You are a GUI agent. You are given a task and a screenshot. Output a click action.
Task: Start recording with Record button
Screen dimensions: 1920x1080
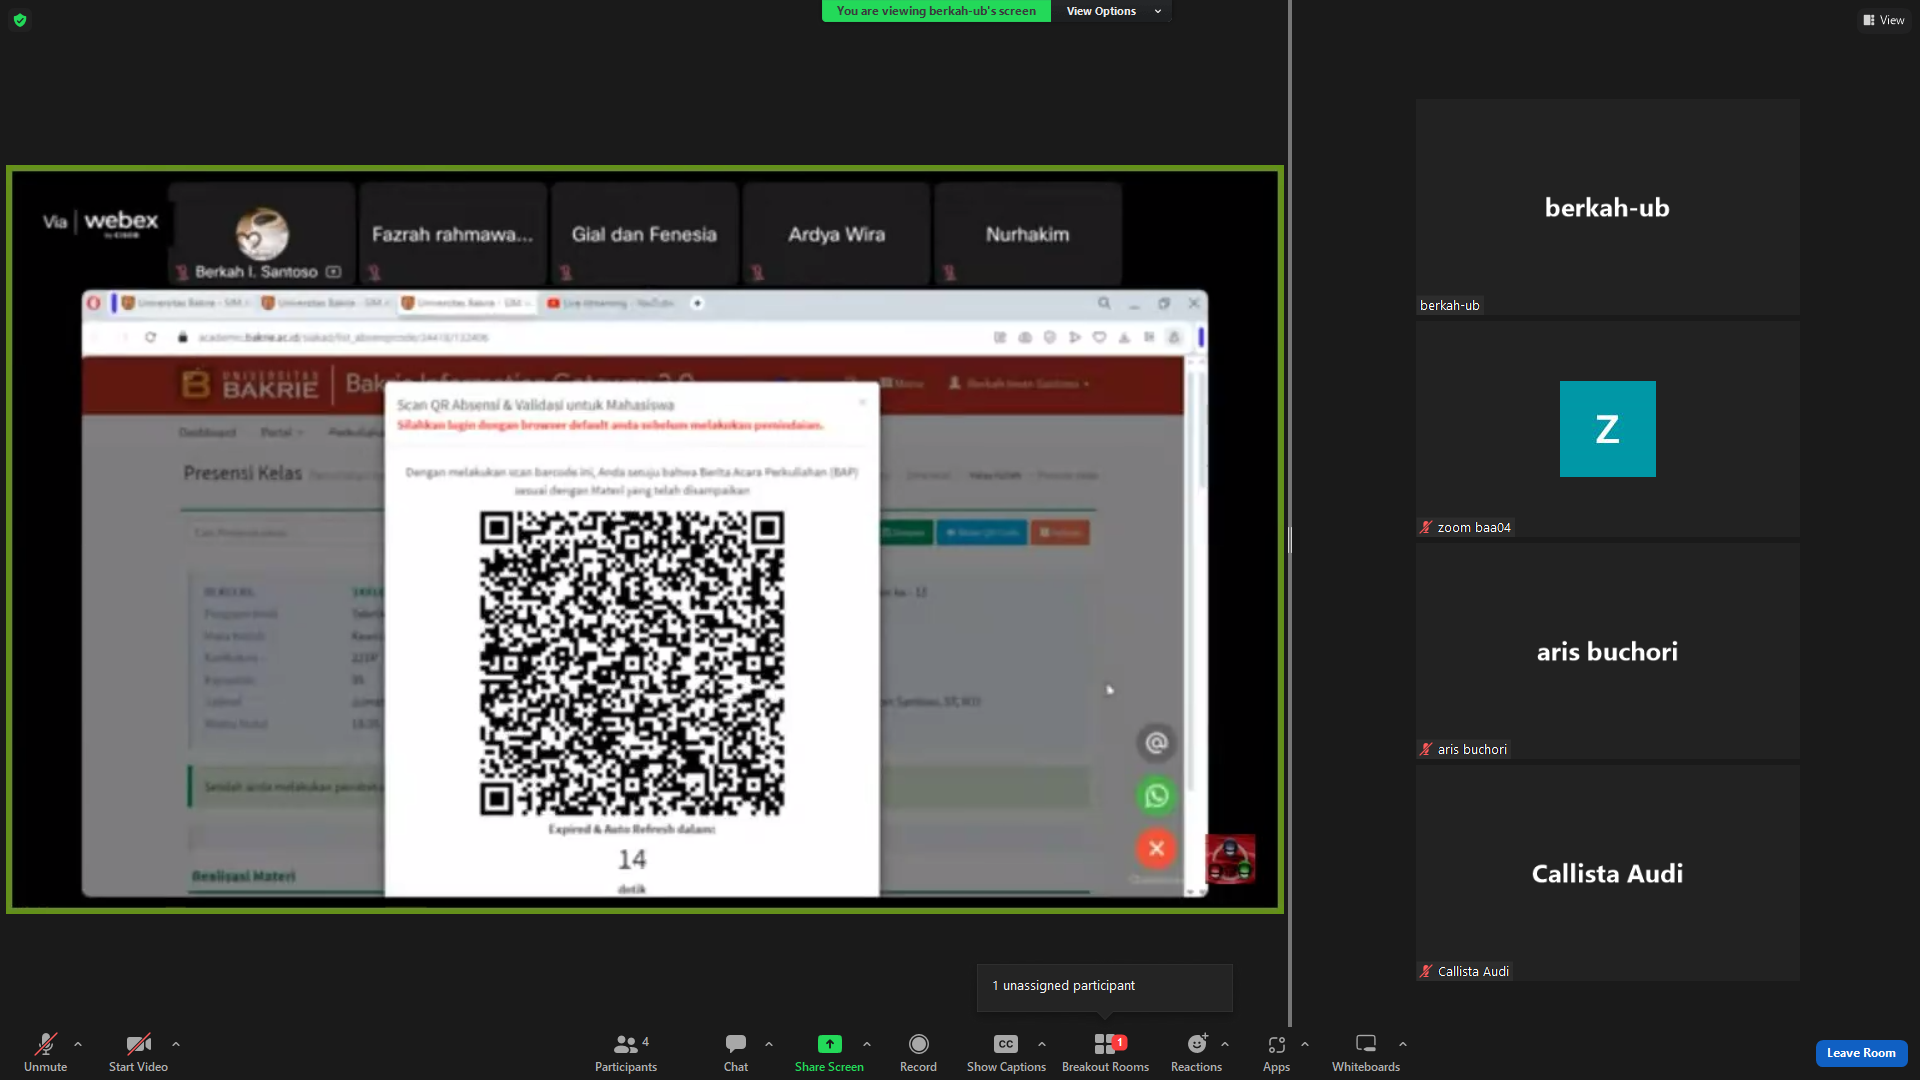click(918, 1052)
